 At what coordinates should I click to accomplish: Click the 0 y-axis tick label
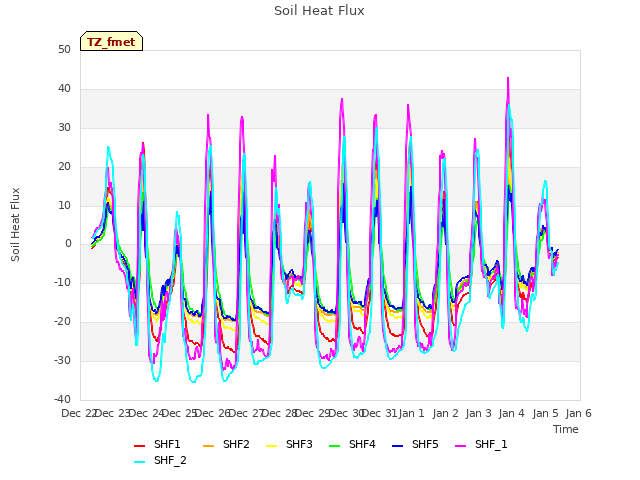[68, 244]
